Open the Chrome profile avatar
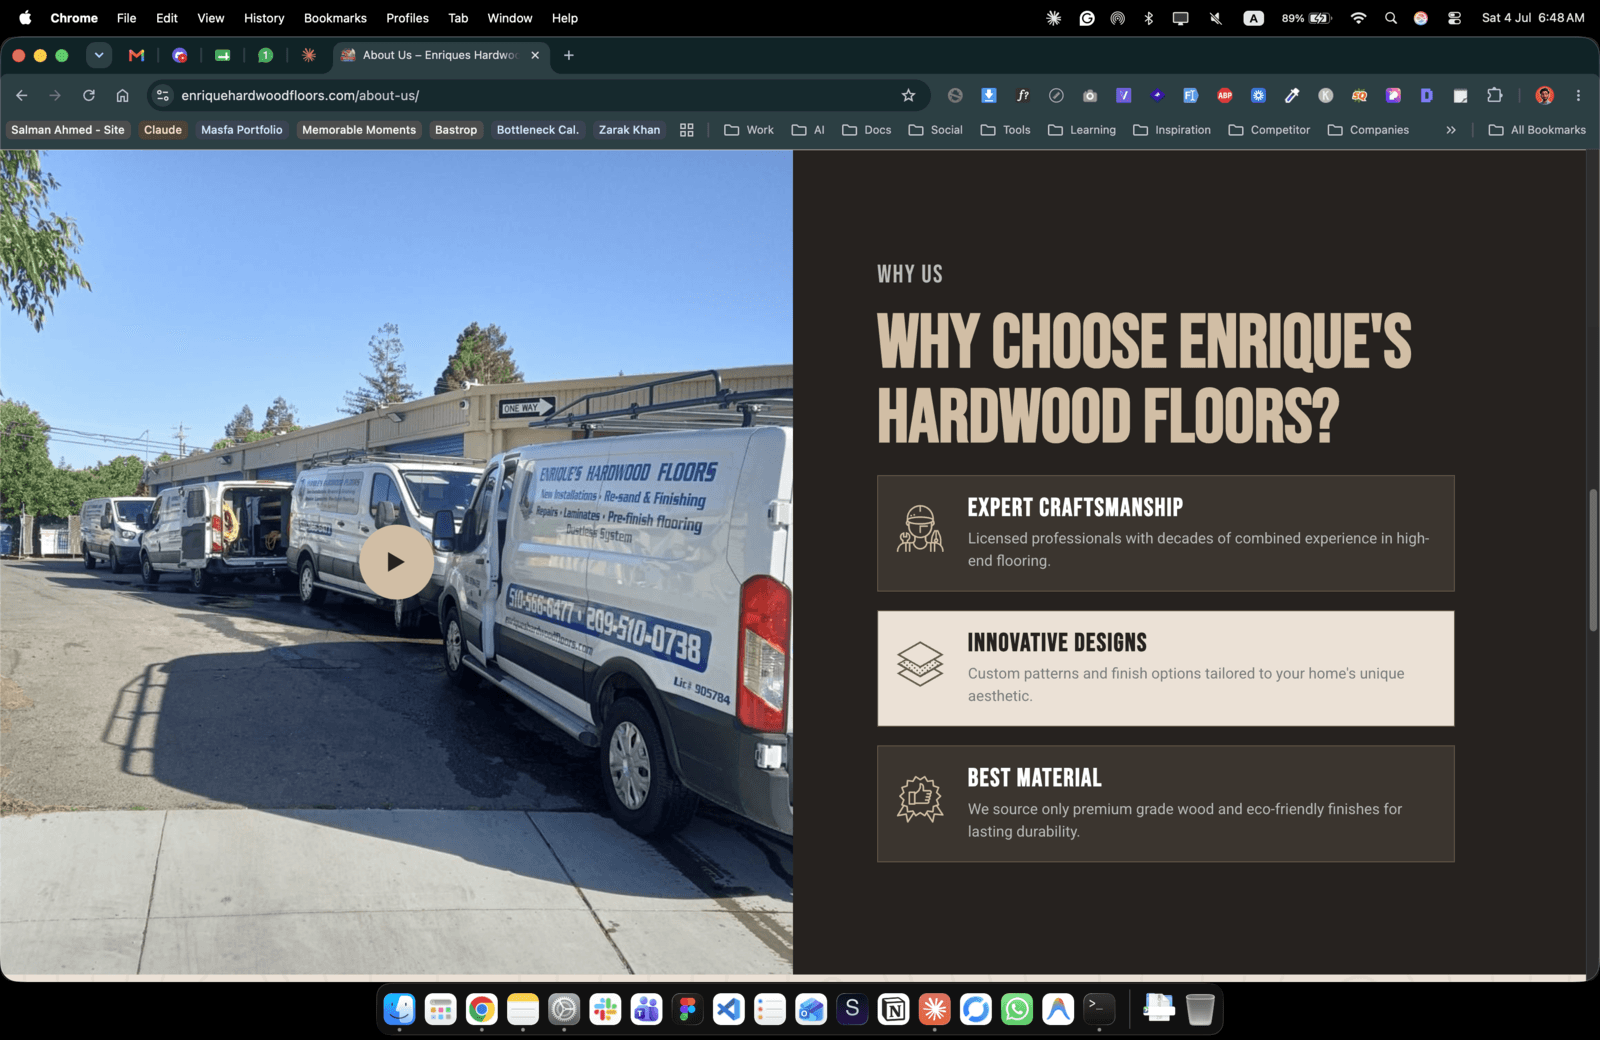This screenshot has width=1600, height=1040. click(x=1544, y=95)
